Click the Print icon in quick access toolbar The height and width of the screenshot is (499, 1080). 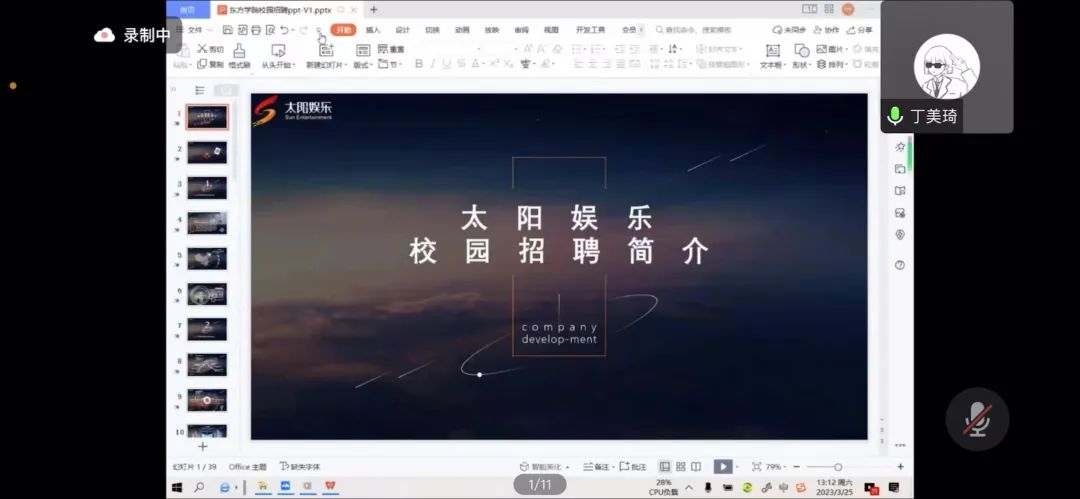click(256, 30)
